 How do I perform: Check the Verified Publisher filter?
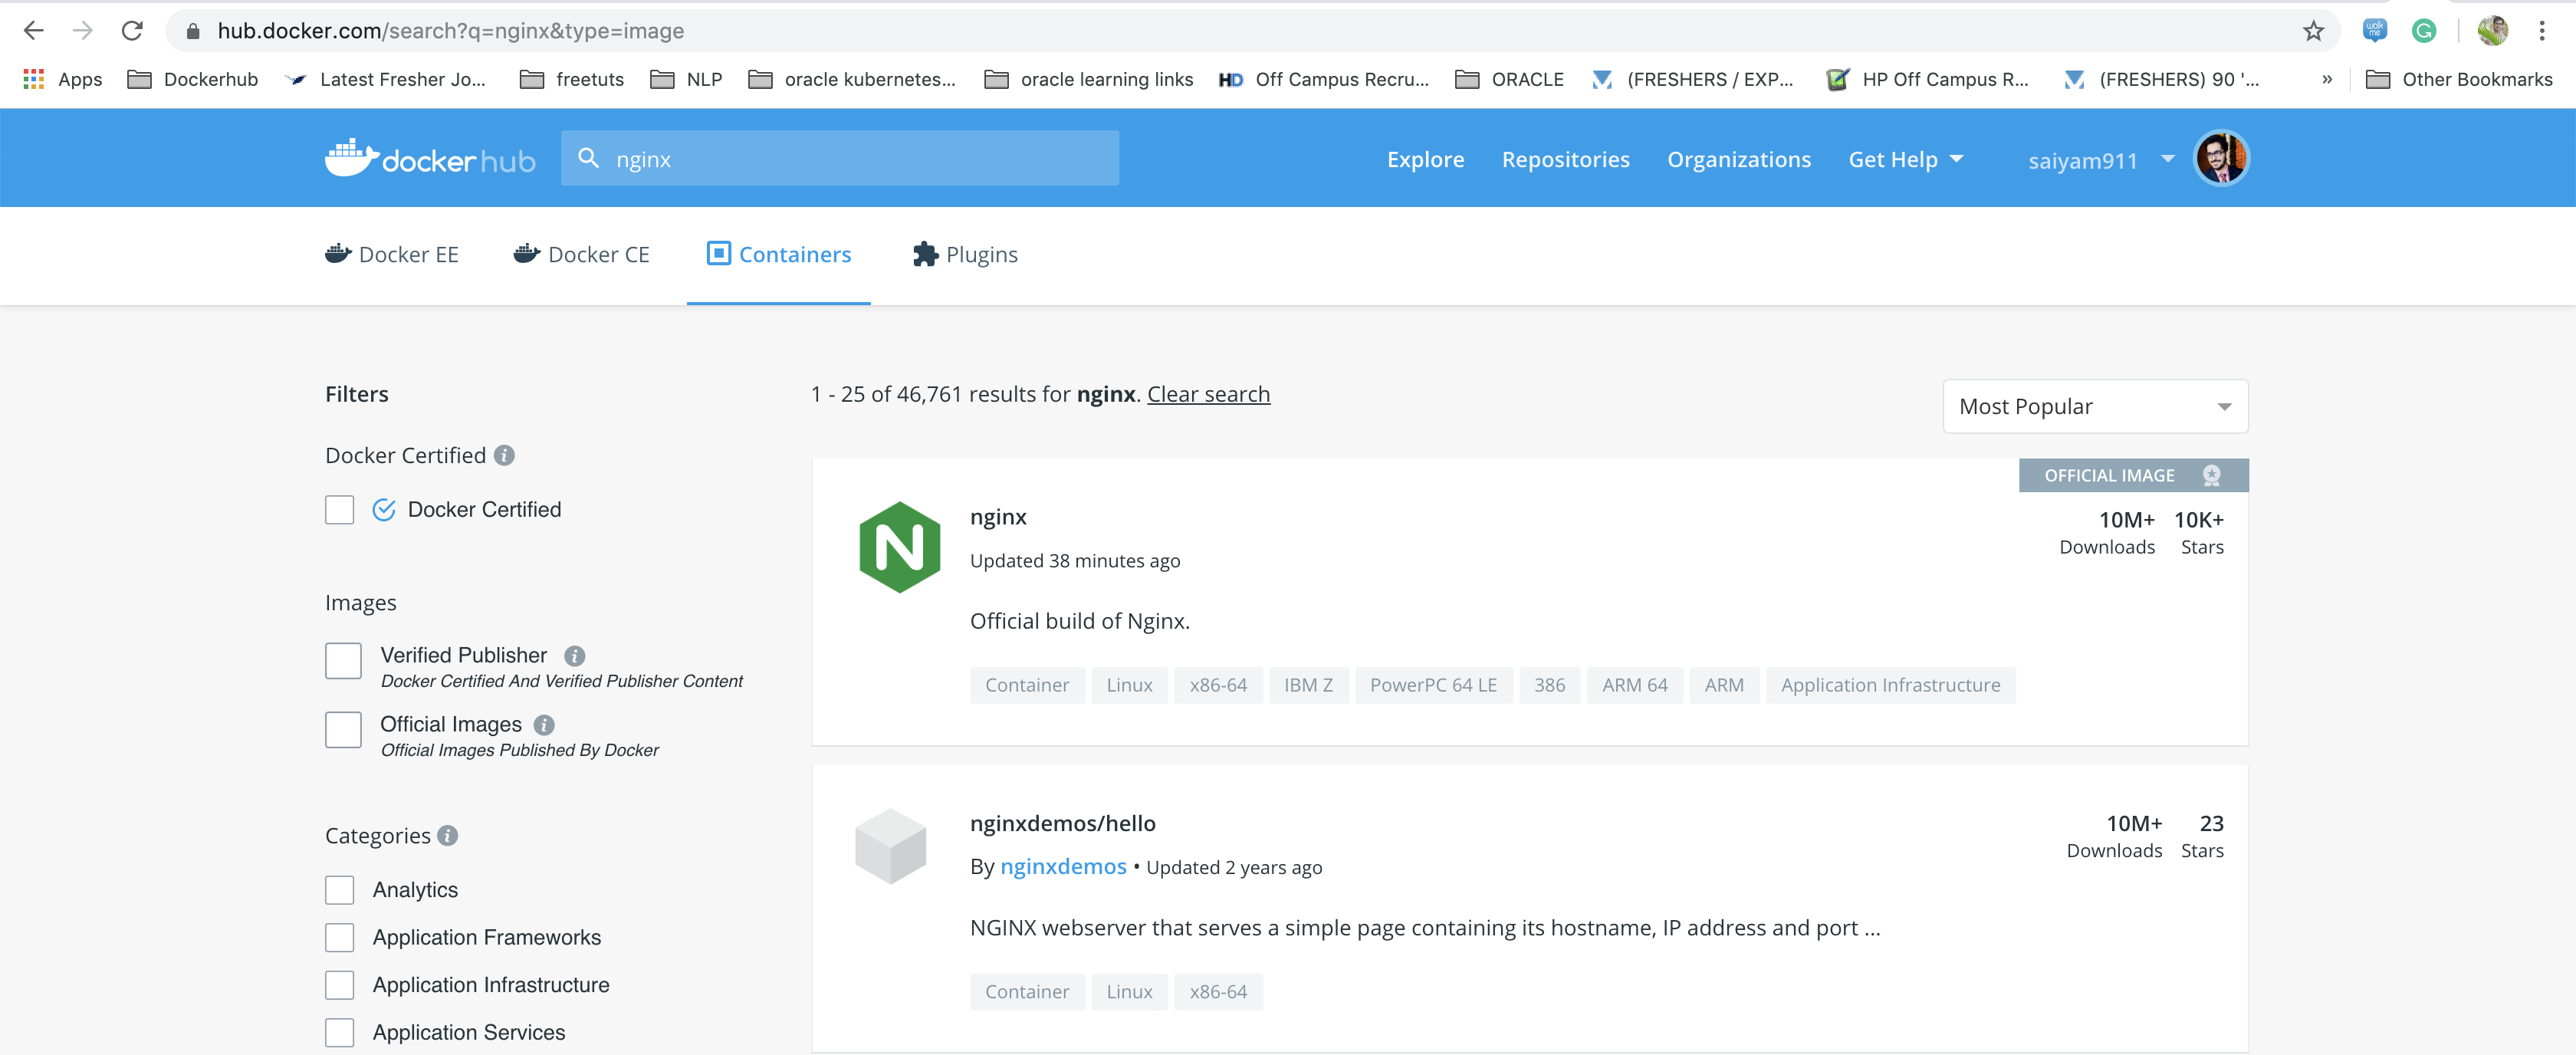(343, 661)
